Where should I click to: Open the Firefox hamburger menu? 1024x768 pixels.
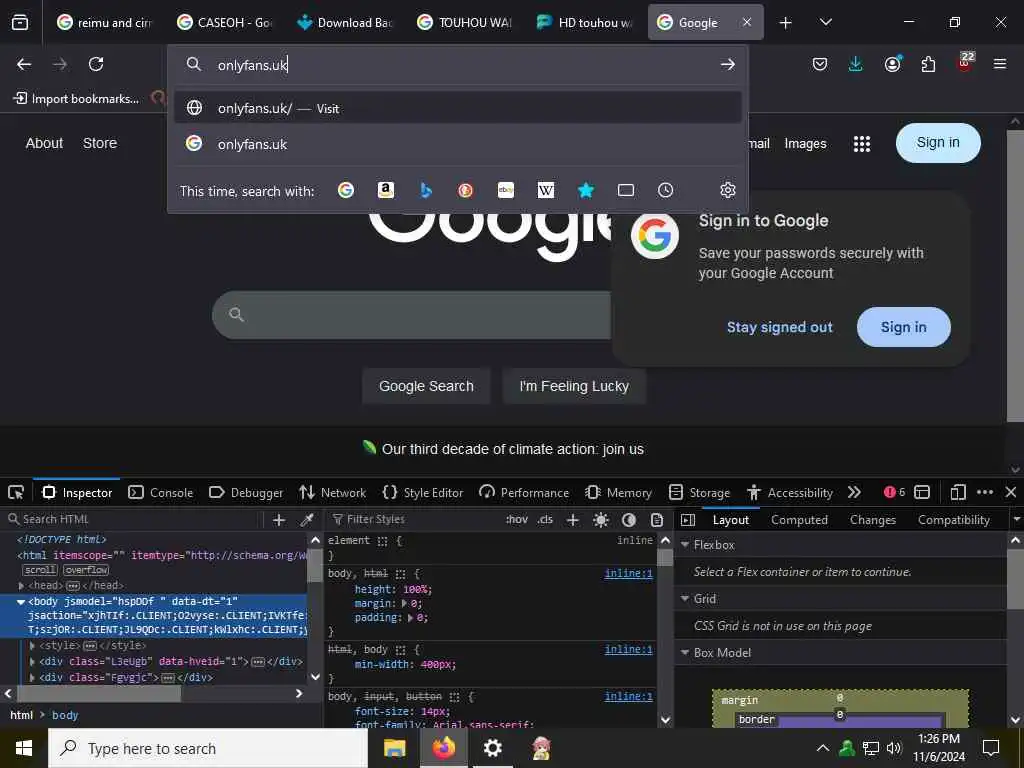tap(1000, 64)
